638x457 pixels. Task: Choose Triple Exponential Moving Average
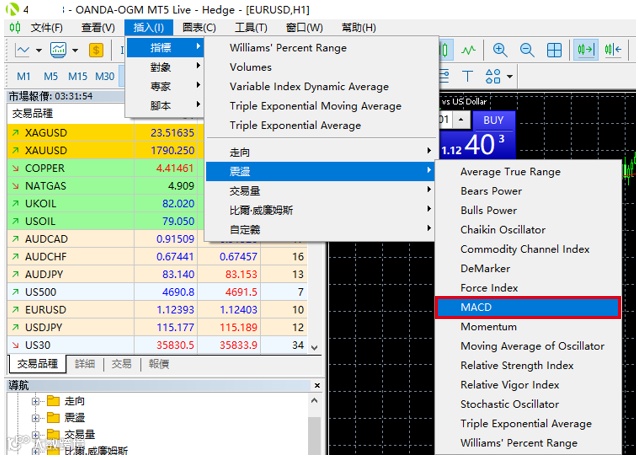pos(315,106)
